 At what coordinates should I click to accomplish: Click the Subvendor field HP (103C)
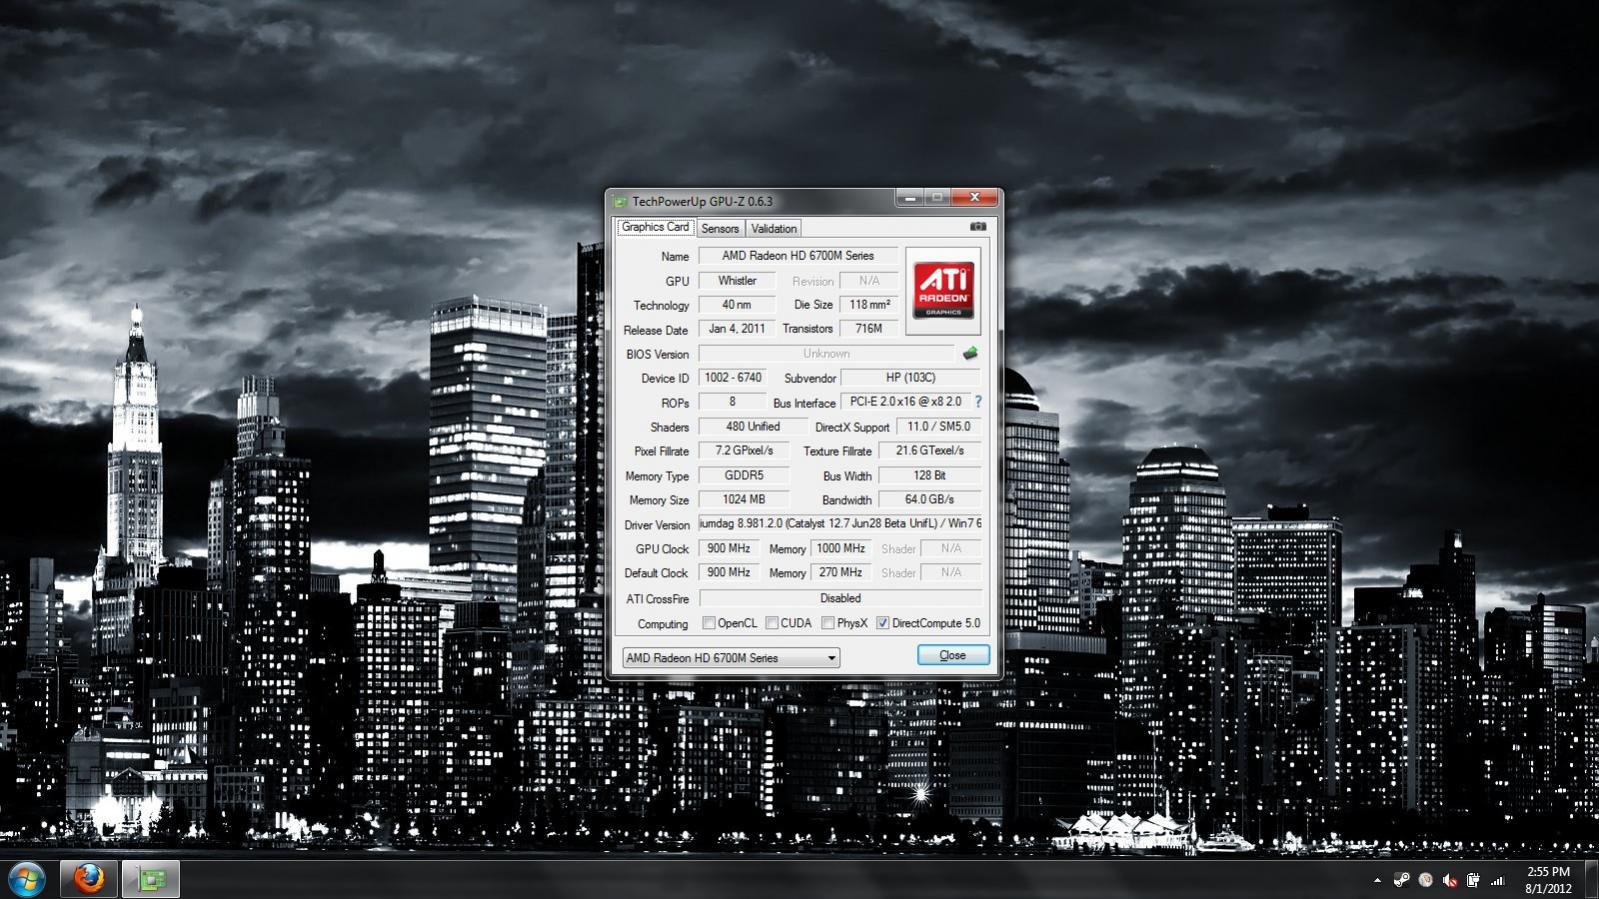pos(911,378)
